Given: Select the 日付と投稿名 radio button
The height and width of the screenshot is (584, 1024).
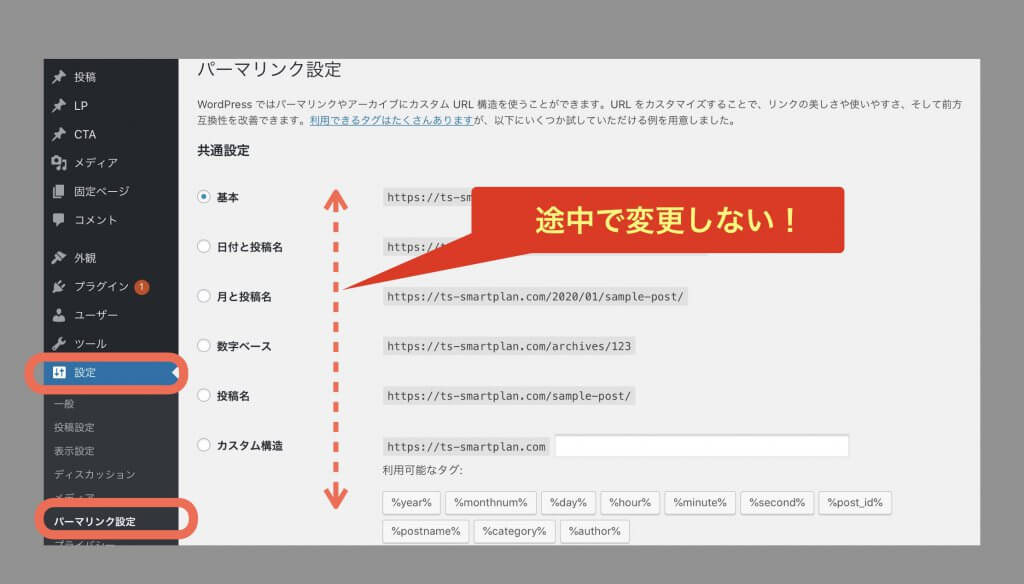Looking at the screenshot, I should (204, 246).
